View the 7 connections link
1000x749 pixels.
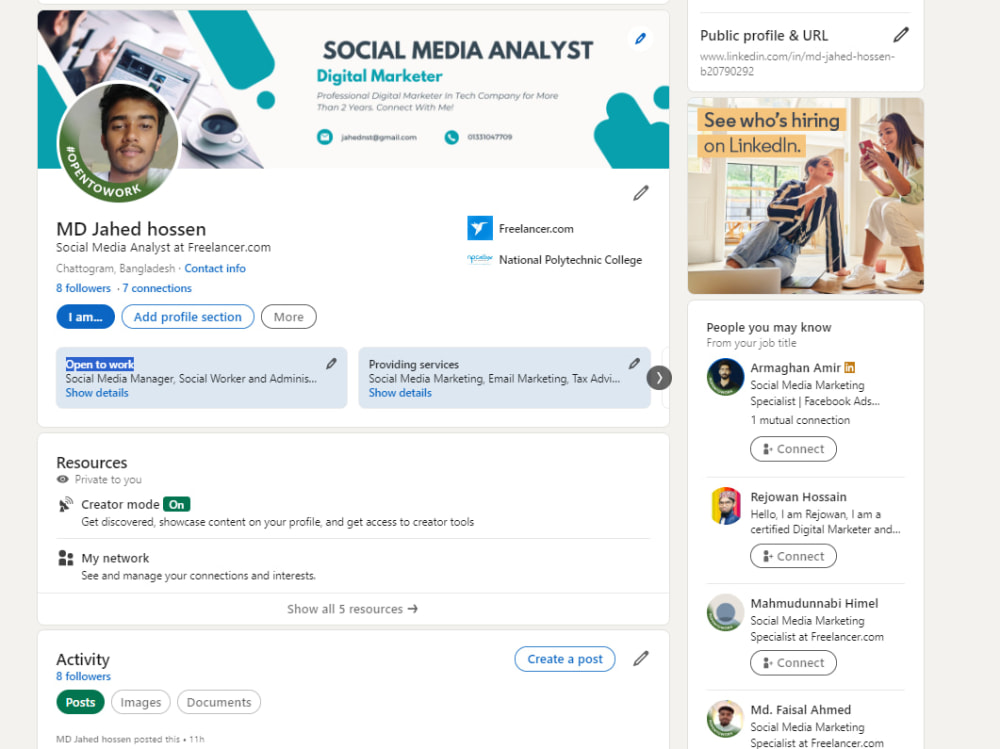click(157, 288)
